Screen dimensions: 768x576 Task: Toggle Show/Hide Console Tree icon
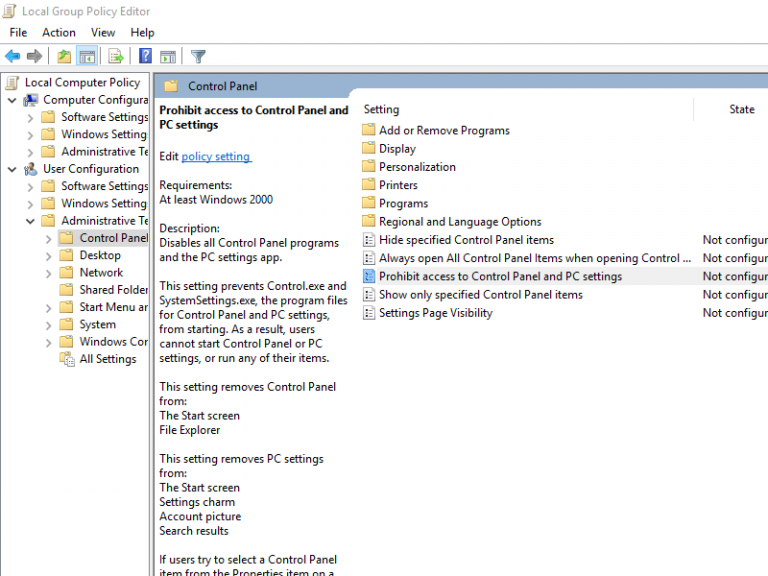tap(88, 56)
